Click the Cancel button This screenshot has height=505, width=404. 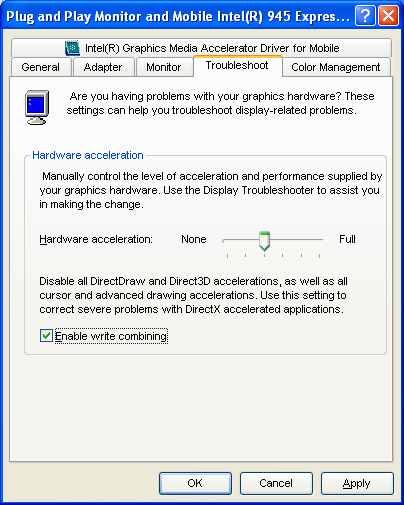(x=276, y=483)
